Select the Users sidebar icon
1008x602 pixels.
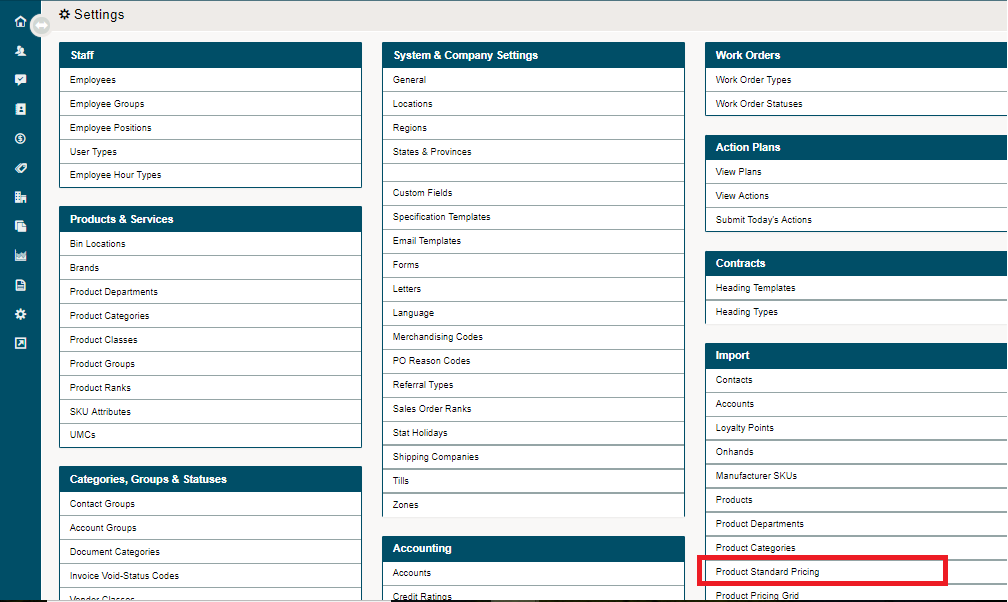click(20, 51)
